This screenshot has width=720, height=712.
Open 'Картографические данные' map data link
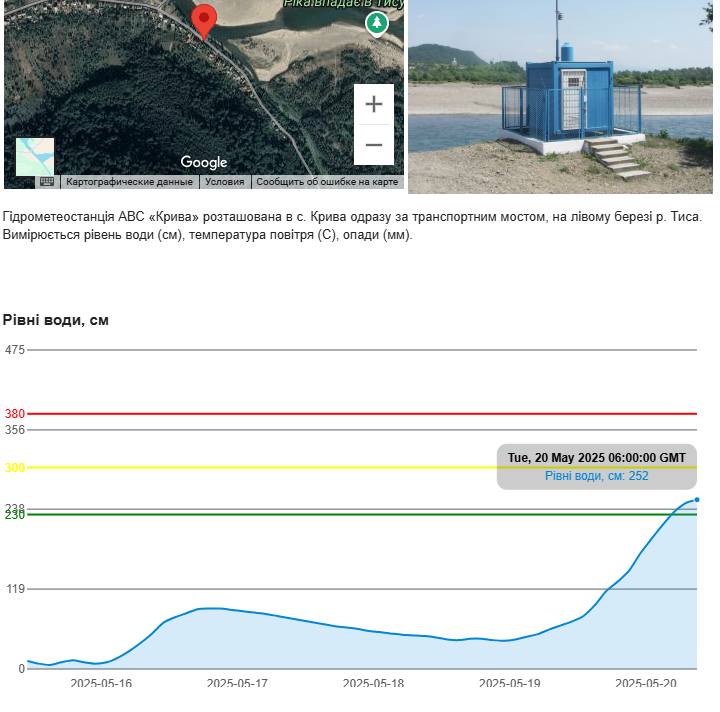coord(129,182)
